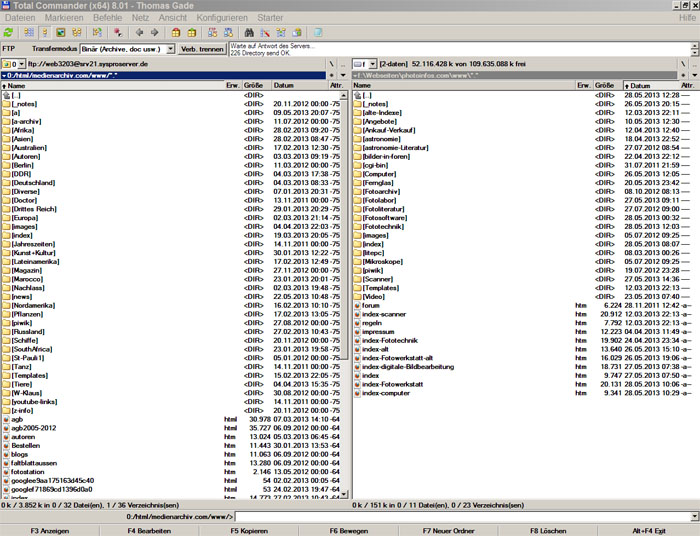Sort right panel by Datum column header

point(651,85)
